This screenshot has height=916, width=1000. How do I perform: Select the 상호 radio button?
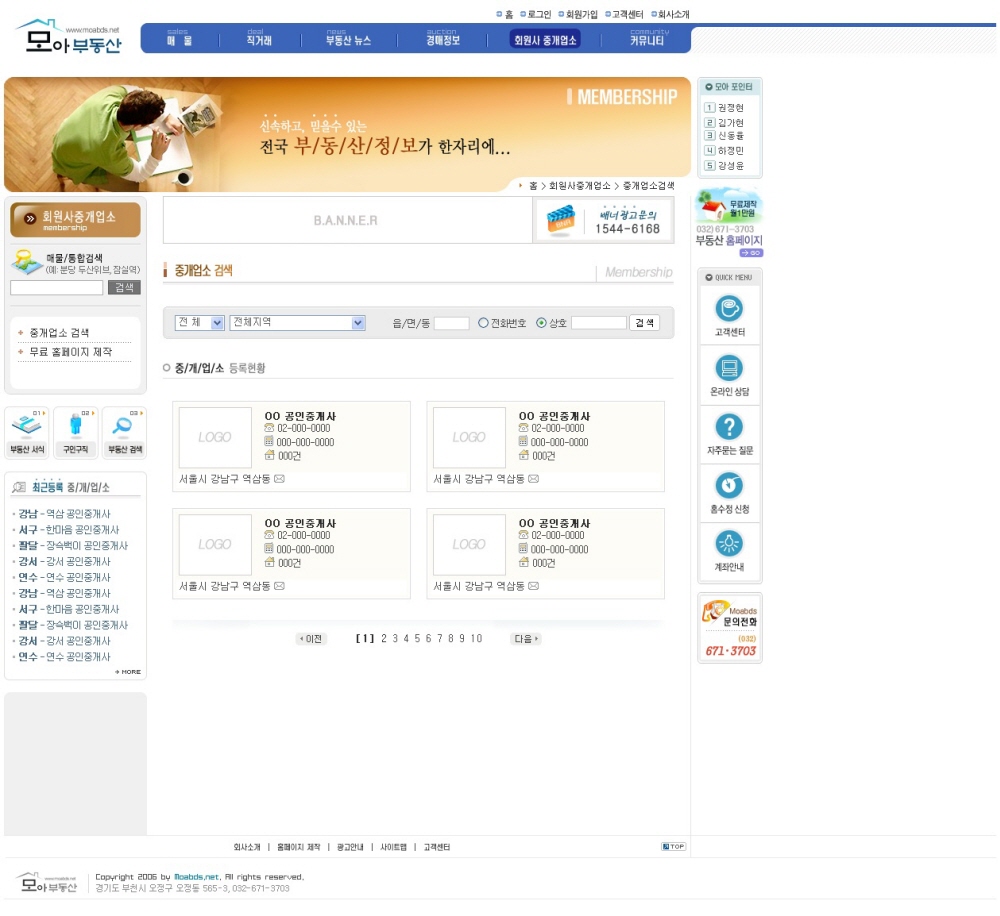pos(542,323)
